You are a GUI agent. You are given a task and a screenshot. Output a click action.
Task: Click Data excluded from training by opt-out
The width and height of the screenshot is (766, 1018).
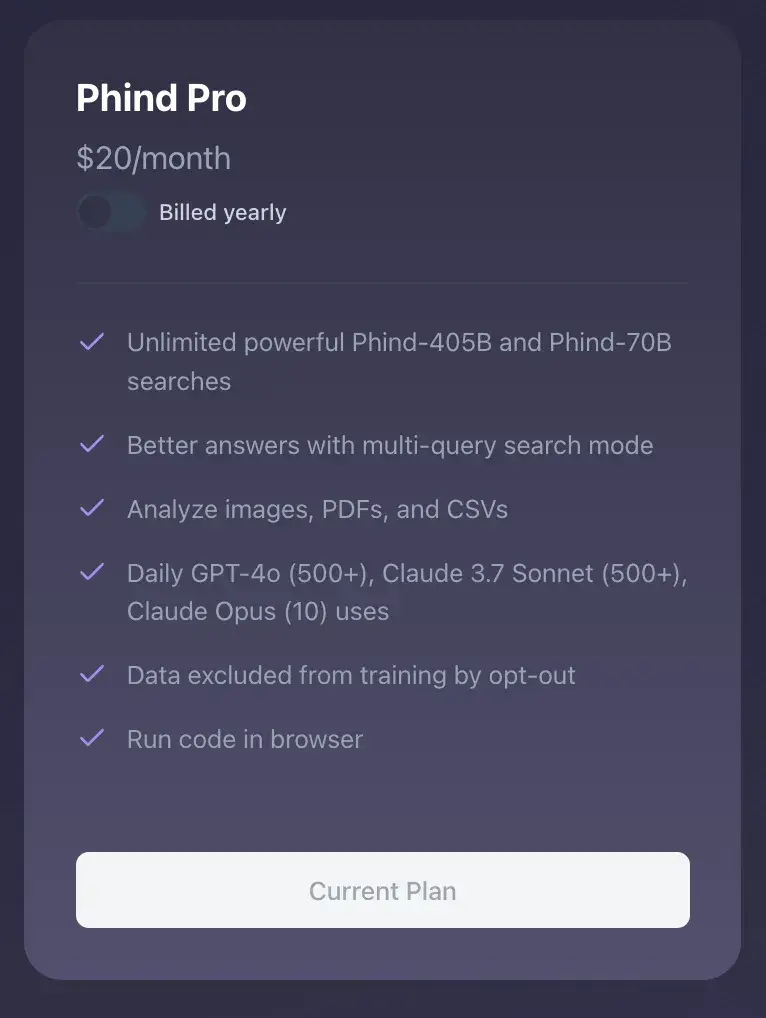tap(351, 676)
